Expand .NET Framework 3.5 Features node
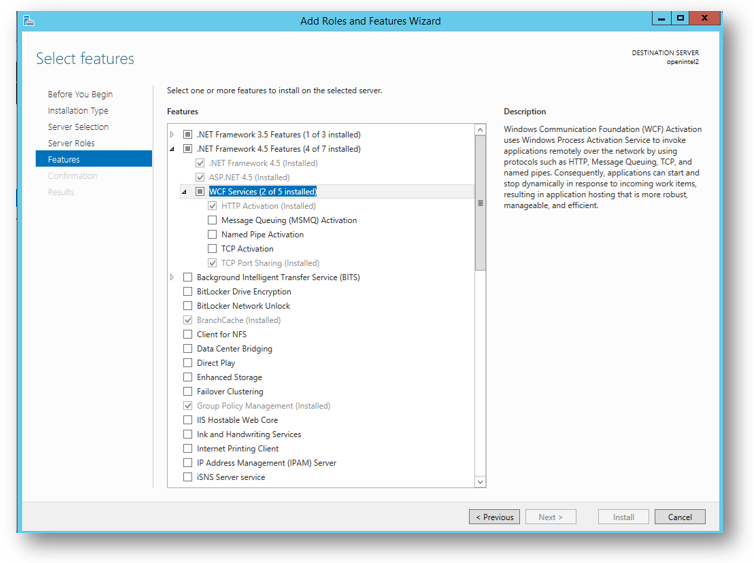This screenshot has height=563, width=754. 172,135
